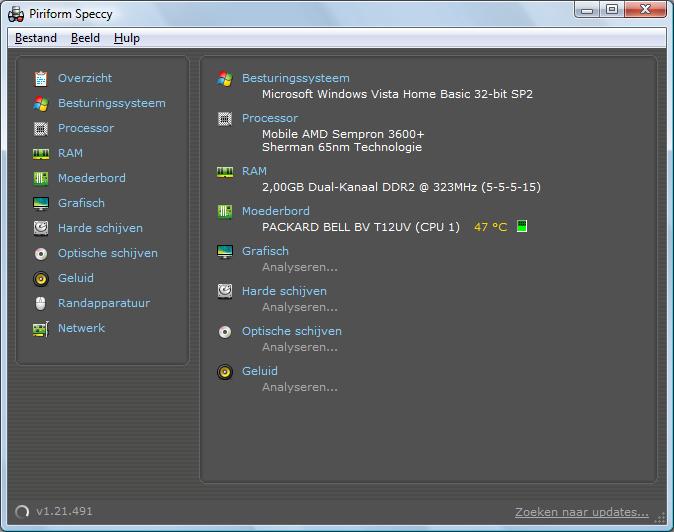
Task: Click the Processor chip icon in summary panel
Action: tap(225, 119)
